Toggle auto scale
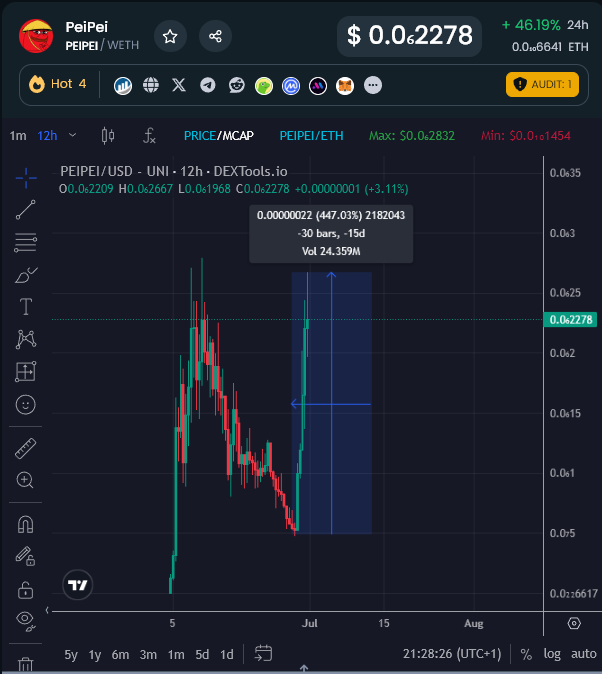 [x=584, y=654]
